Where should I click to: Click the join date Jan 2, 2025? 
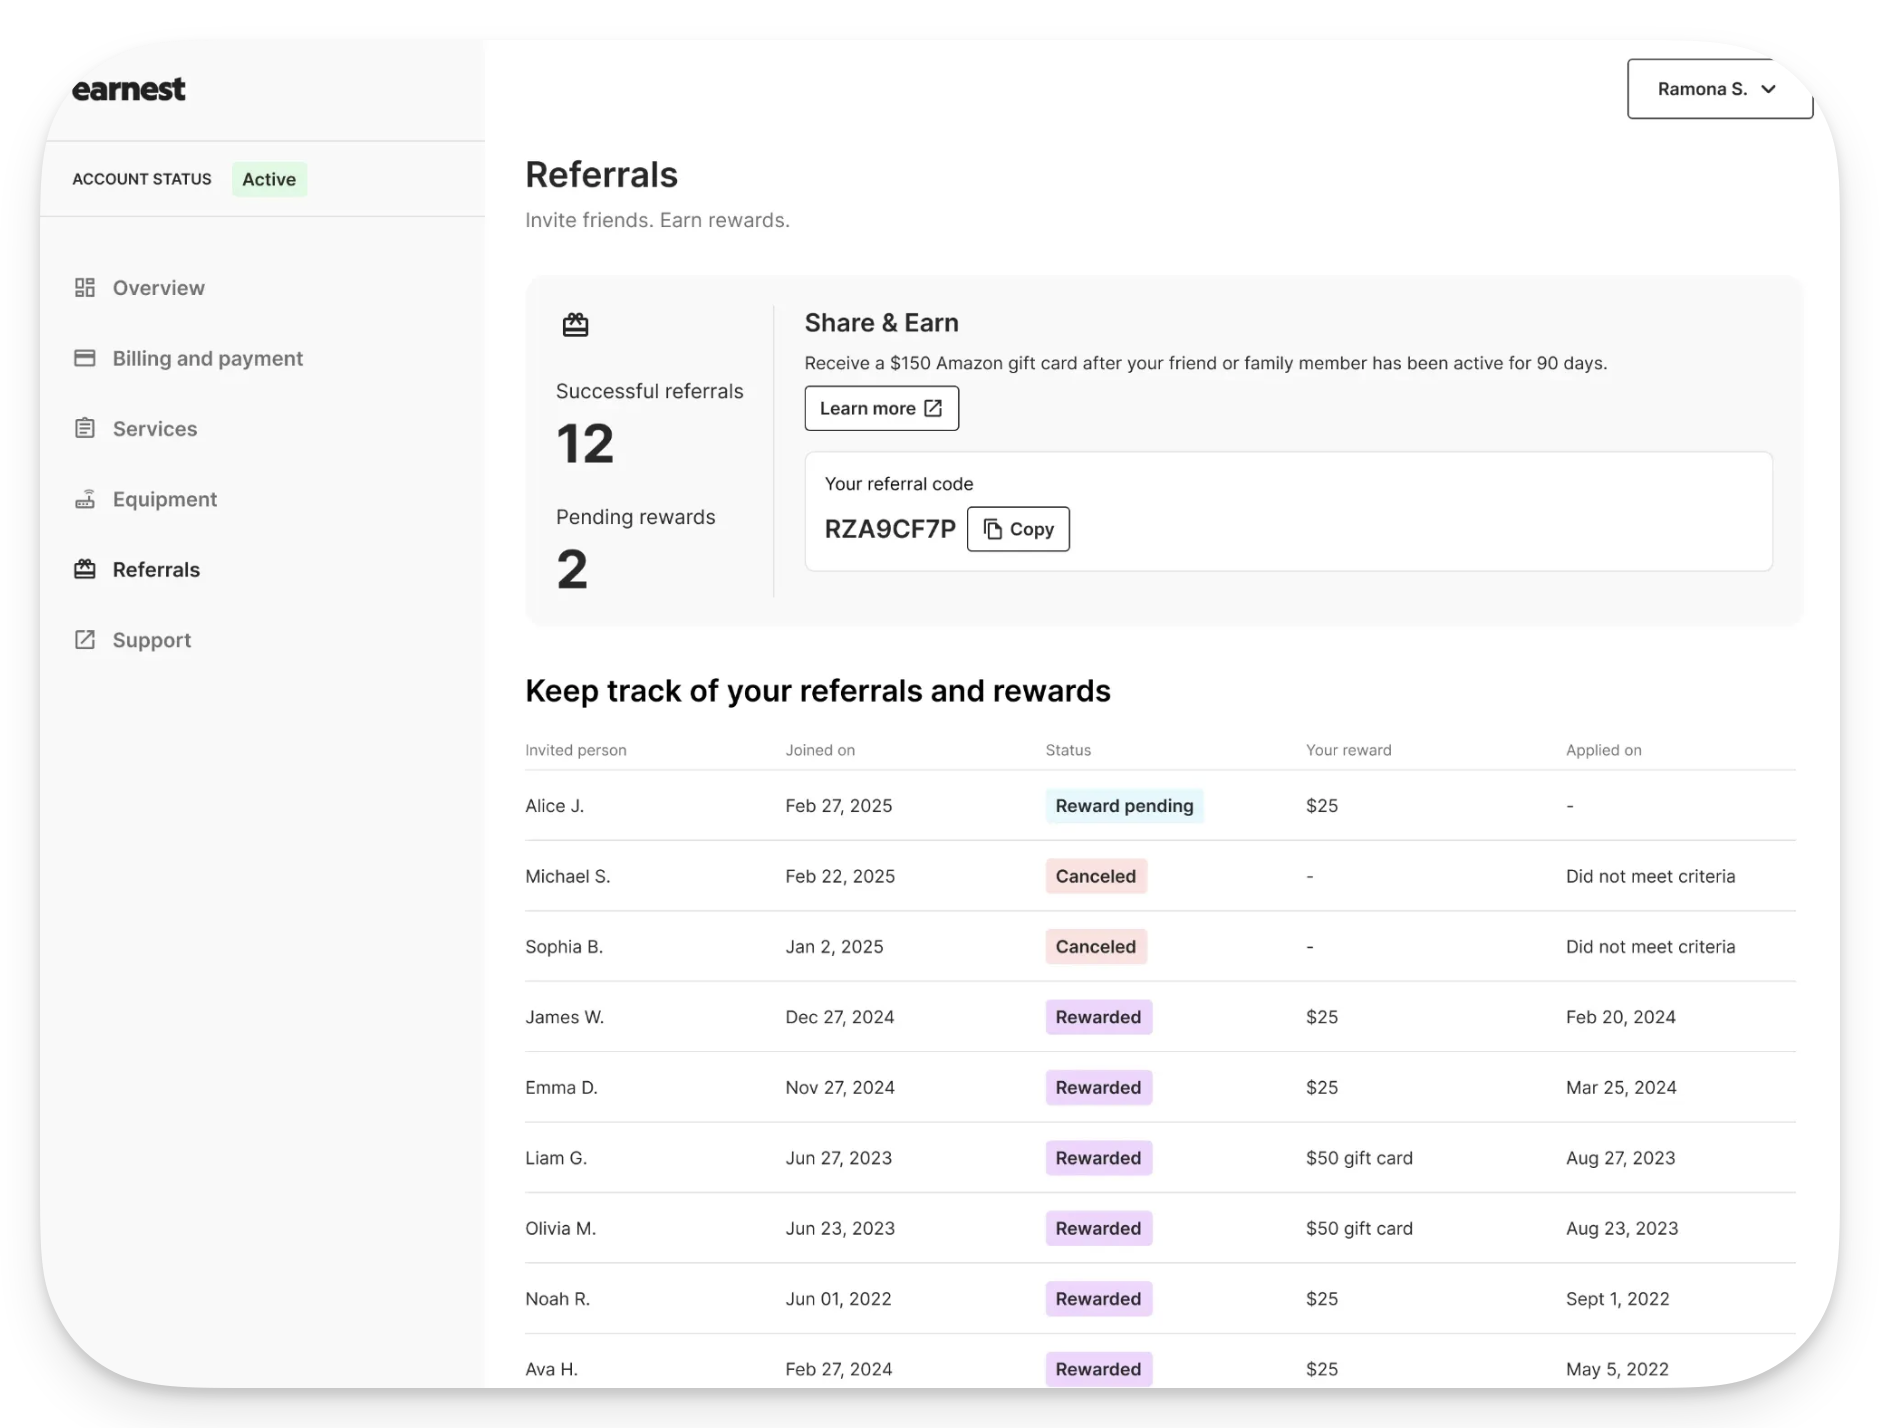click(834, 946)
